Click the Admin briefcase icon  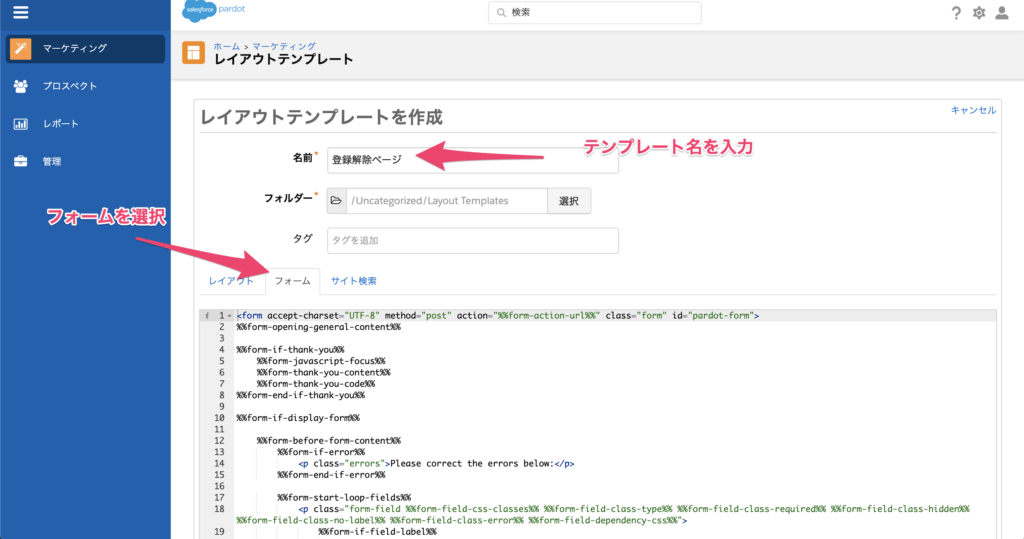(x=21, y=161)
